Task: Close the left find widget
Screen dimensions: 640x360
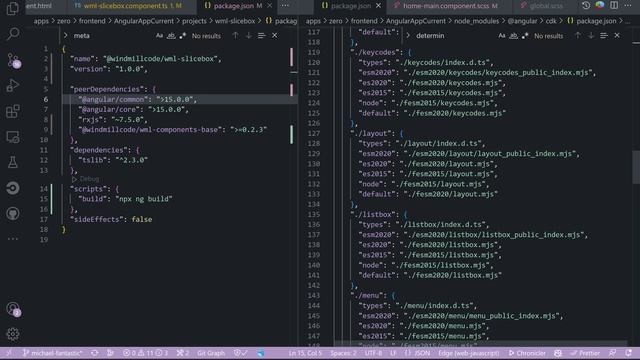Action: (x=275, y=36)
